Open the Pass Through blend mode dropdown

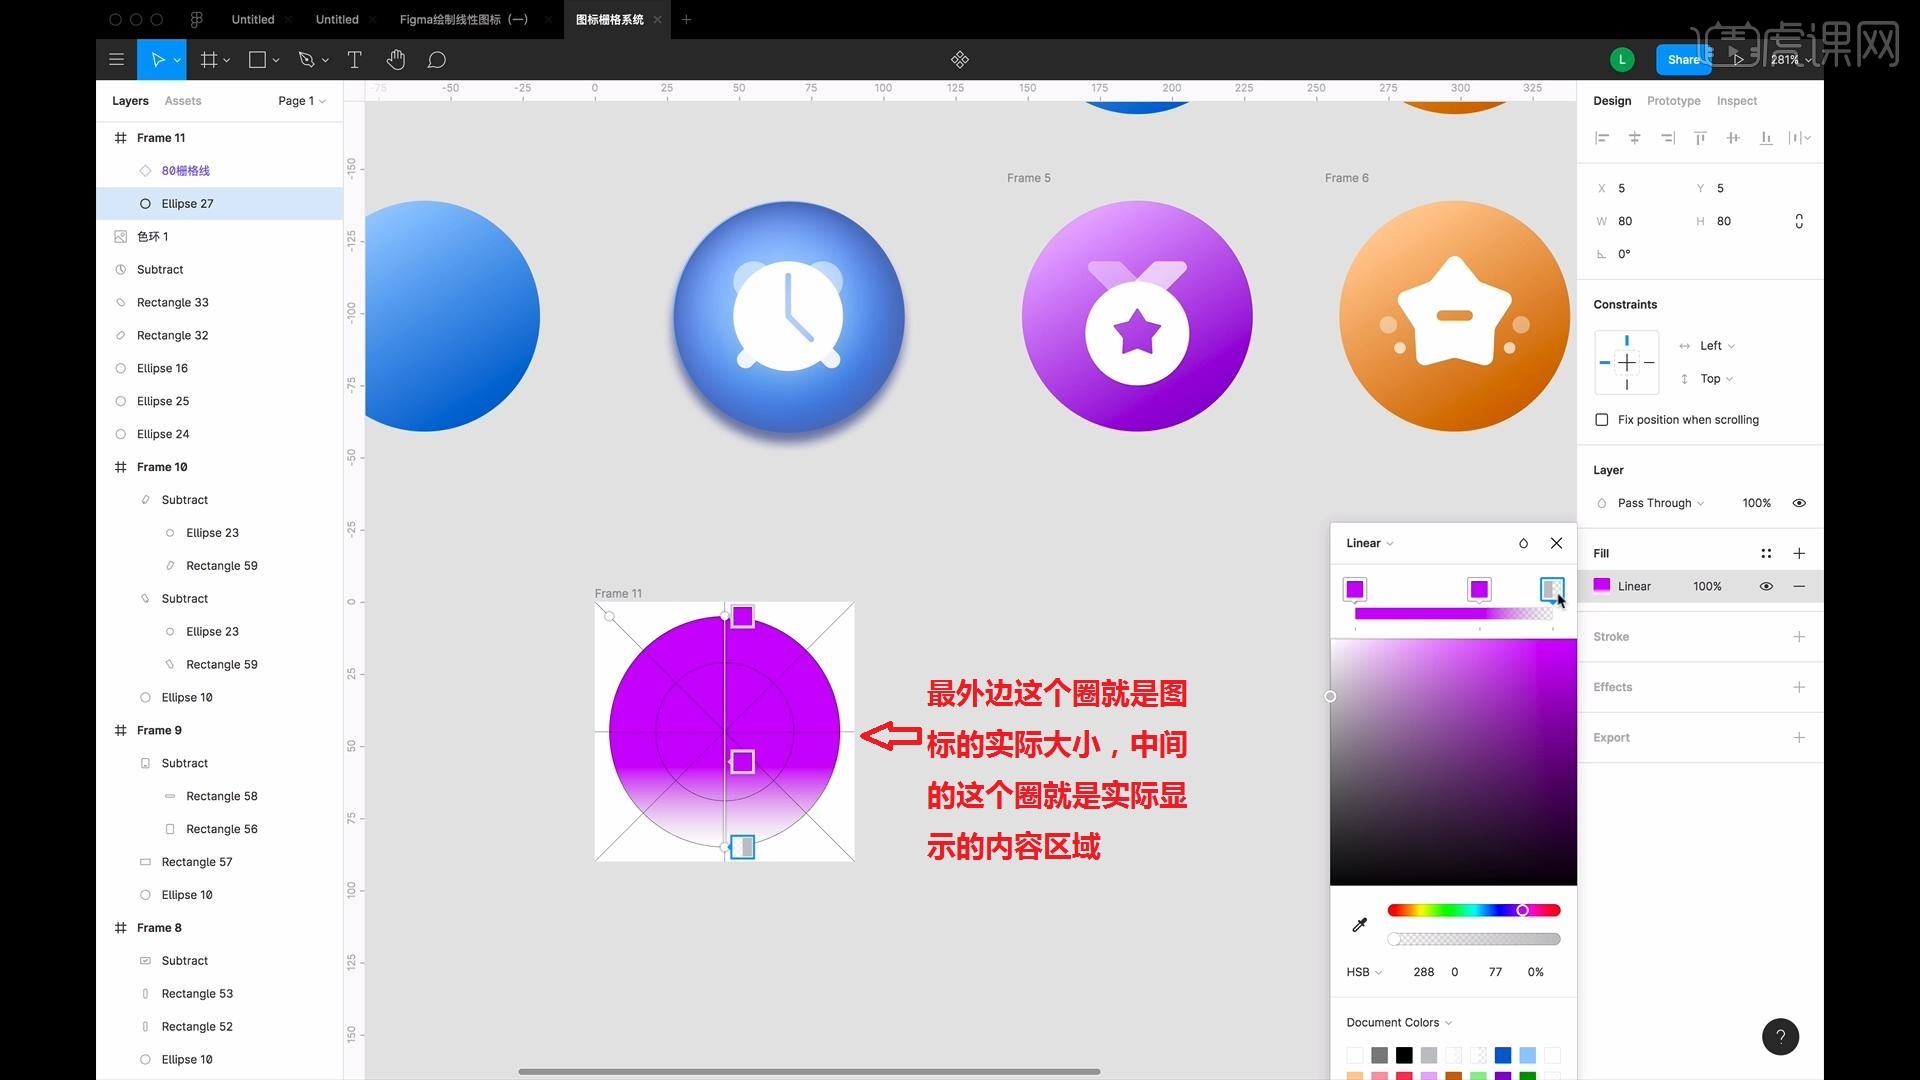point(1655,503)
